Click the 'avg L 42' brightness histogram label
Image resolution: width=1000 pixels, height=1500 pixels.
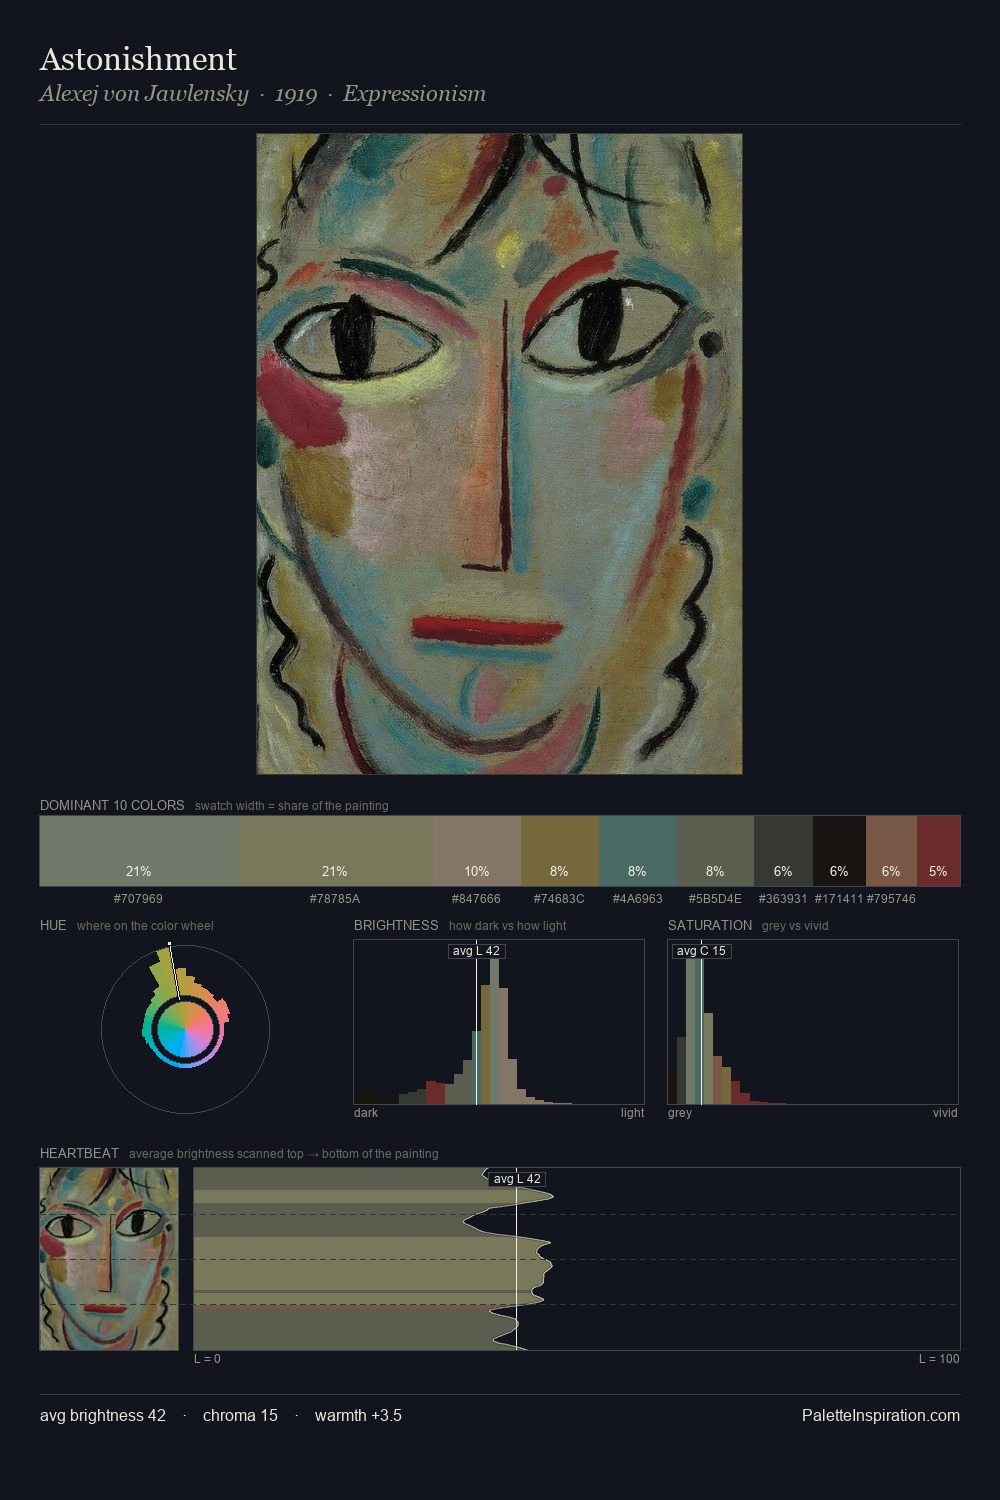476,951
